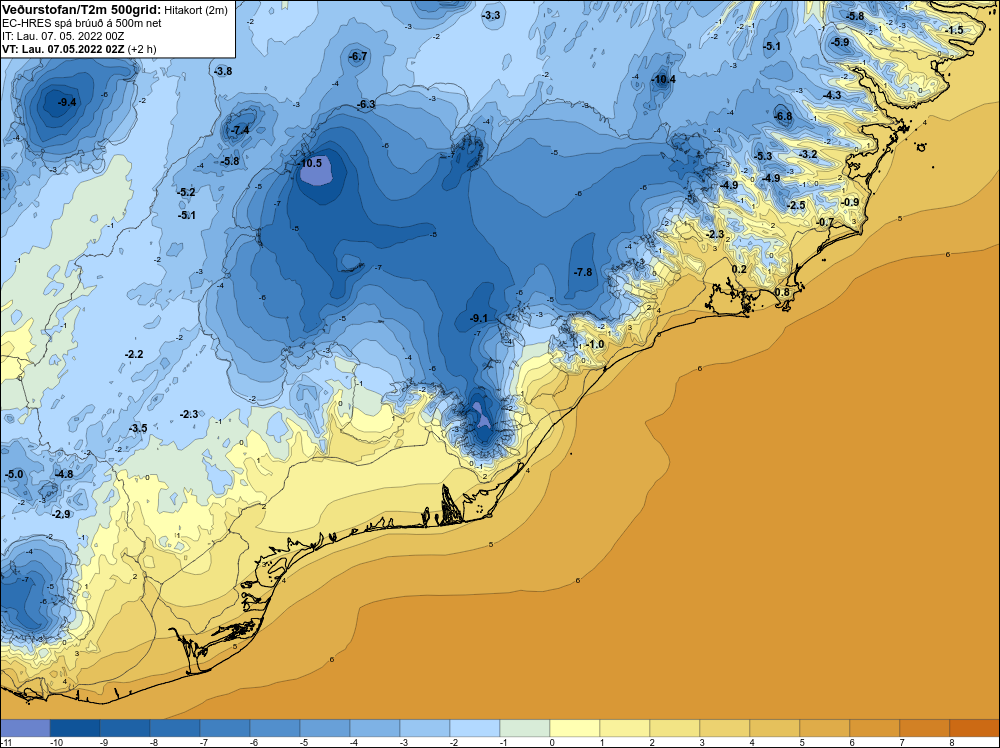1000x748 pixels.
Task: Click the dark orange legend swatch right of 8
Action: (974, 728)
